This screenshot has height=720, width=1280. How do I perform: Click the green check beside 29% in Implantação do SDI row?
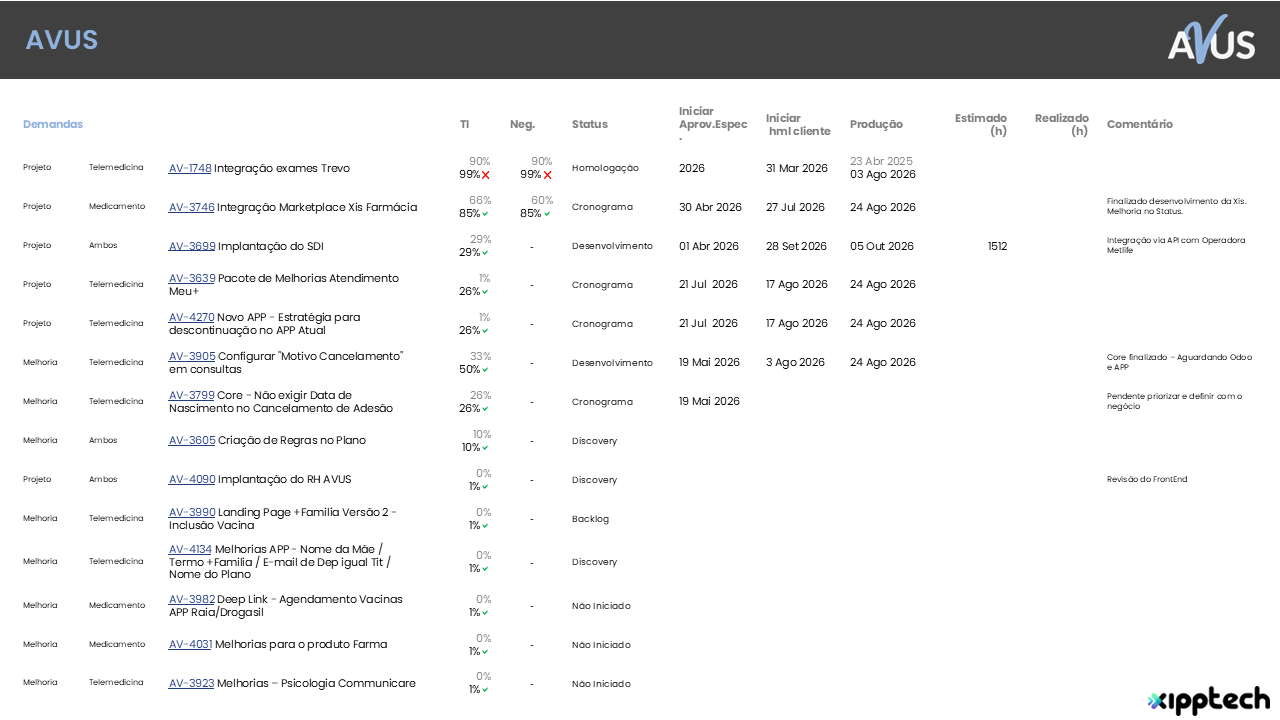[x=485, y=253]
